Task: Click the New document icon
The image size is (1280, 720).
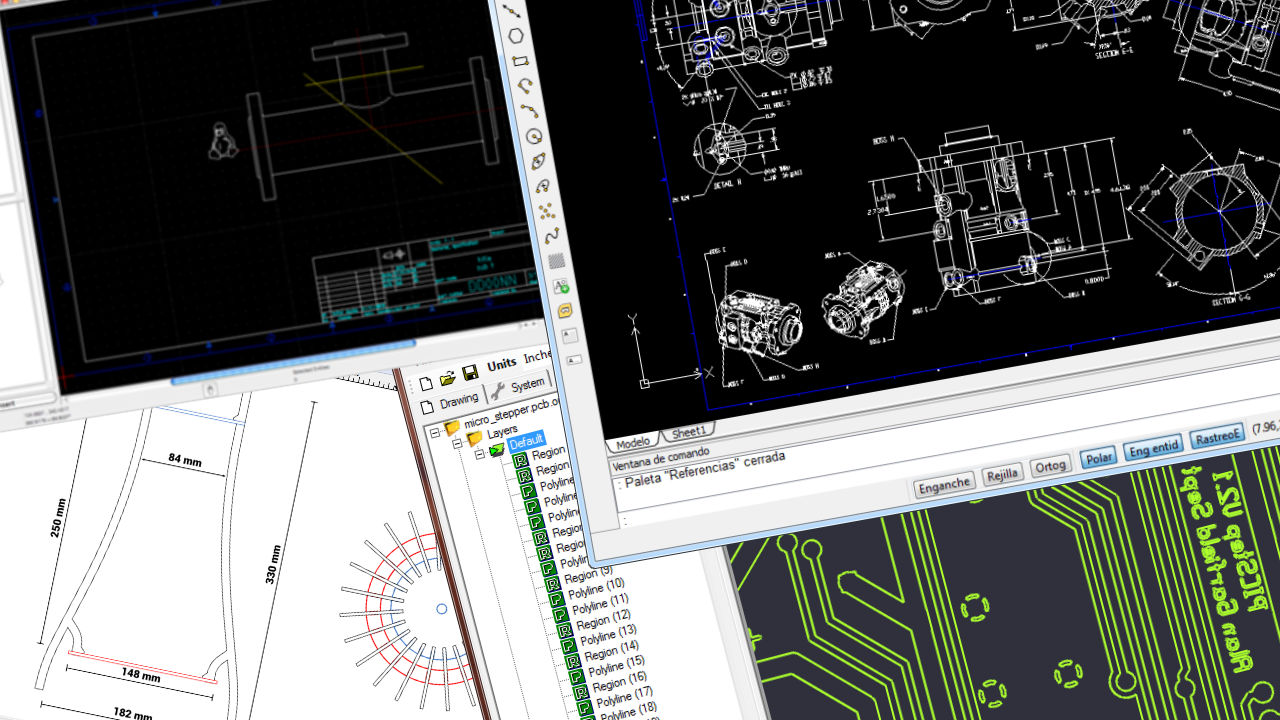Action: (426, 383)
